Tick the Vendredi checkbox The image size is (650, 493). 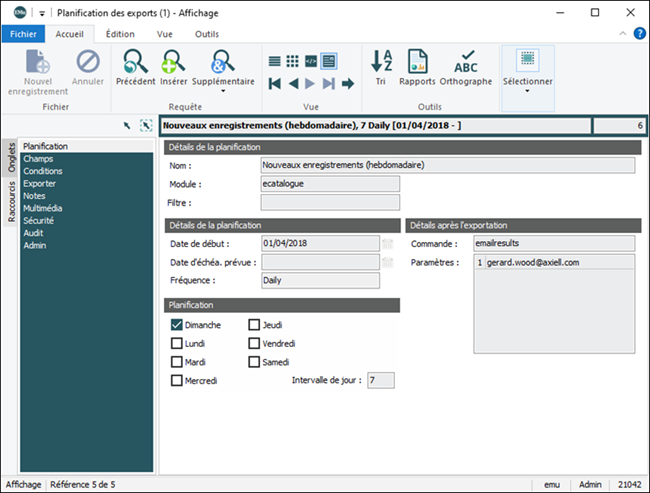pos(254,343)
